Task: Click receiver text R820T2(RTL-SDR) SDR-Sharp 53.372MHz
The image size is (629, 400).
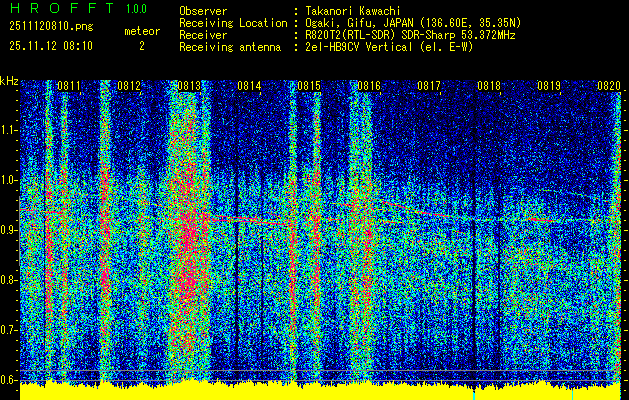Action: point(410,35)
